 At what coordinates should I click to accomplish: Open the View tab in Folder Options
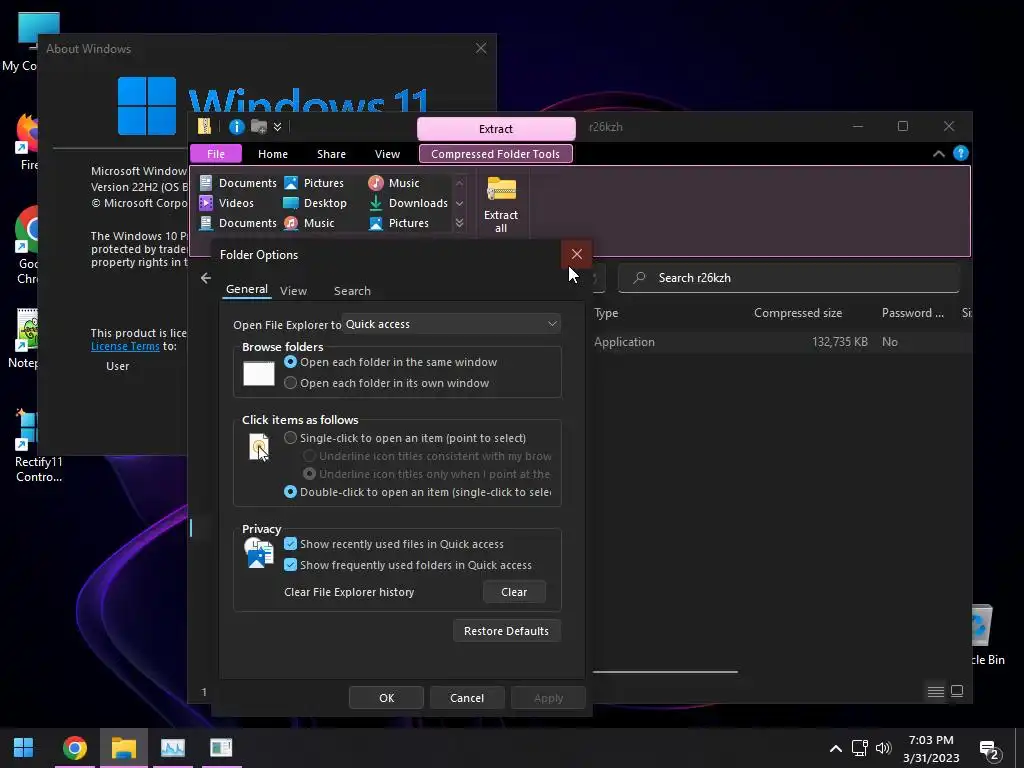(293, 291)
